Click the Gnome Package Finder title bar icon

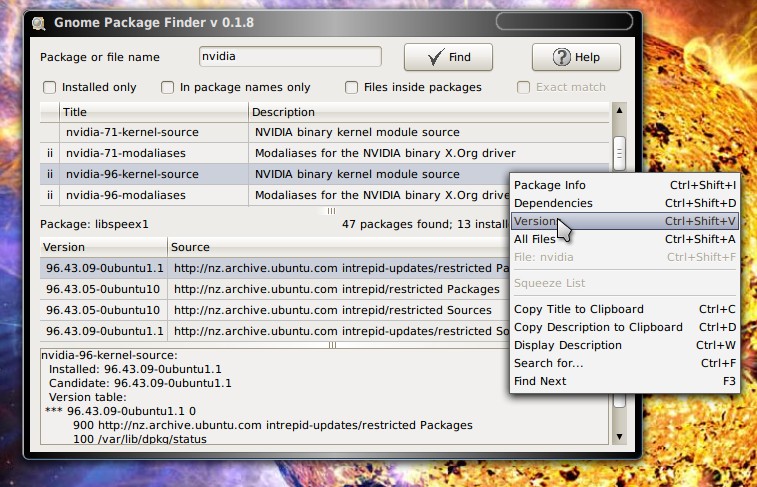[x=39, y=23]
